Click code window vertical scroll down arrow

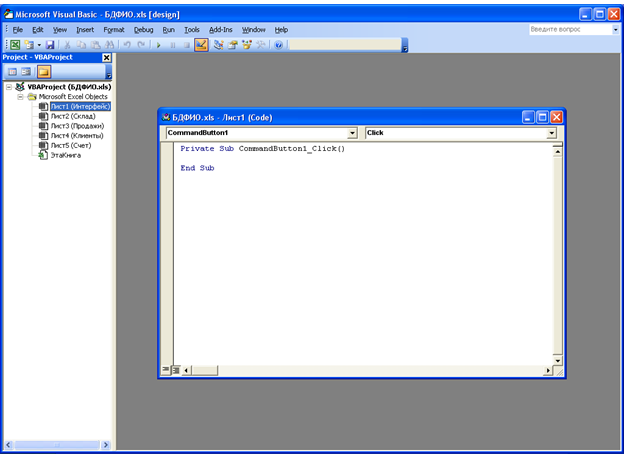coord(558,361)
